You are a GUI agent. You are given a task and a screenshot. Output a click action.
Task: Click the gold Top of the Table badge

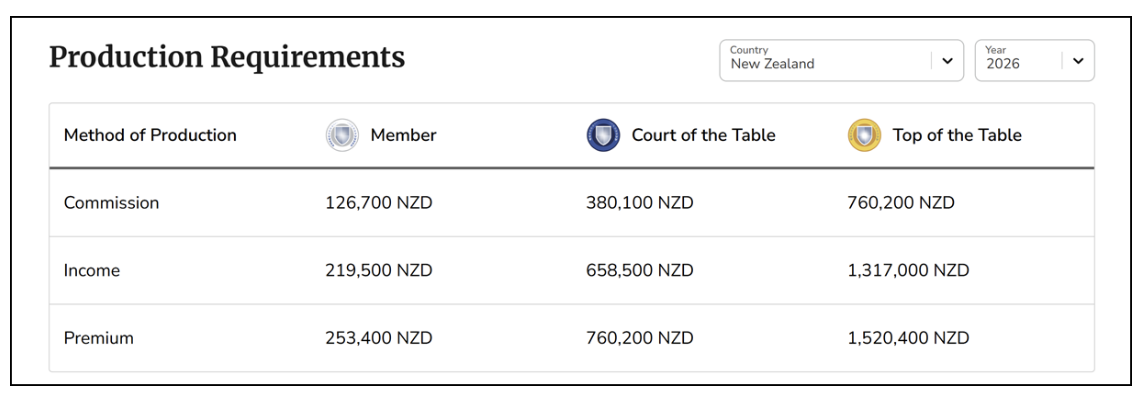coord(864,135)
